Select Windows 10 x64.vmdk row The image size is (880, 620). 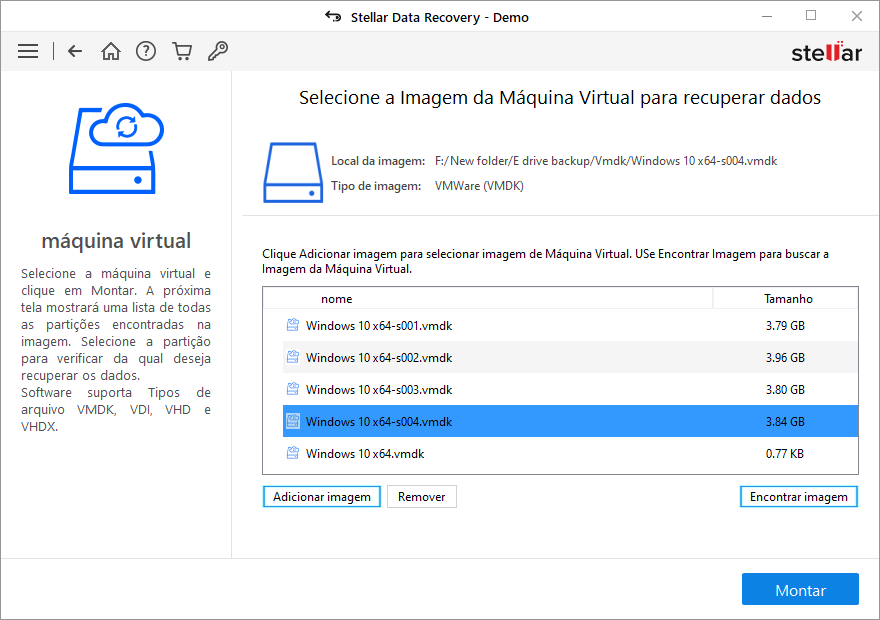tap(570, 453)
